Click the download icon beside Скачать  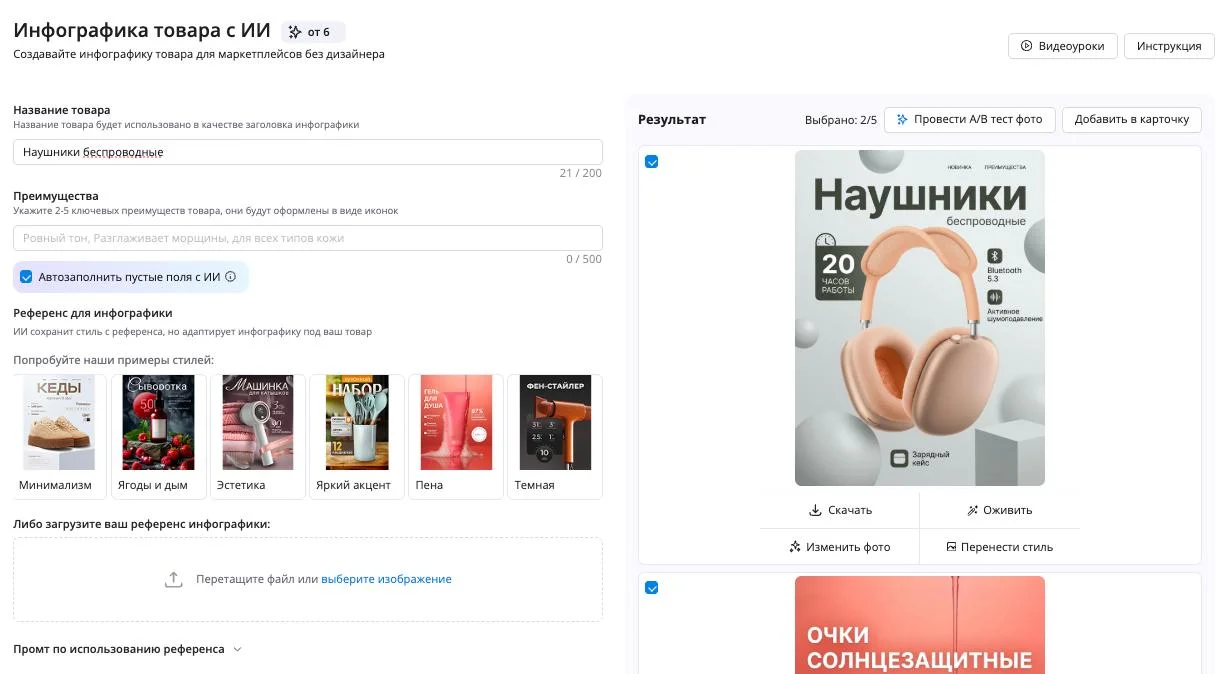pos(815,510)
